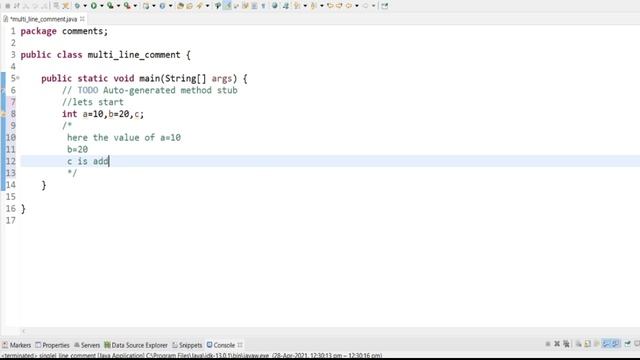Click the globe web browser toolbar icon
The image size is (640, 360).
[275, 6]
